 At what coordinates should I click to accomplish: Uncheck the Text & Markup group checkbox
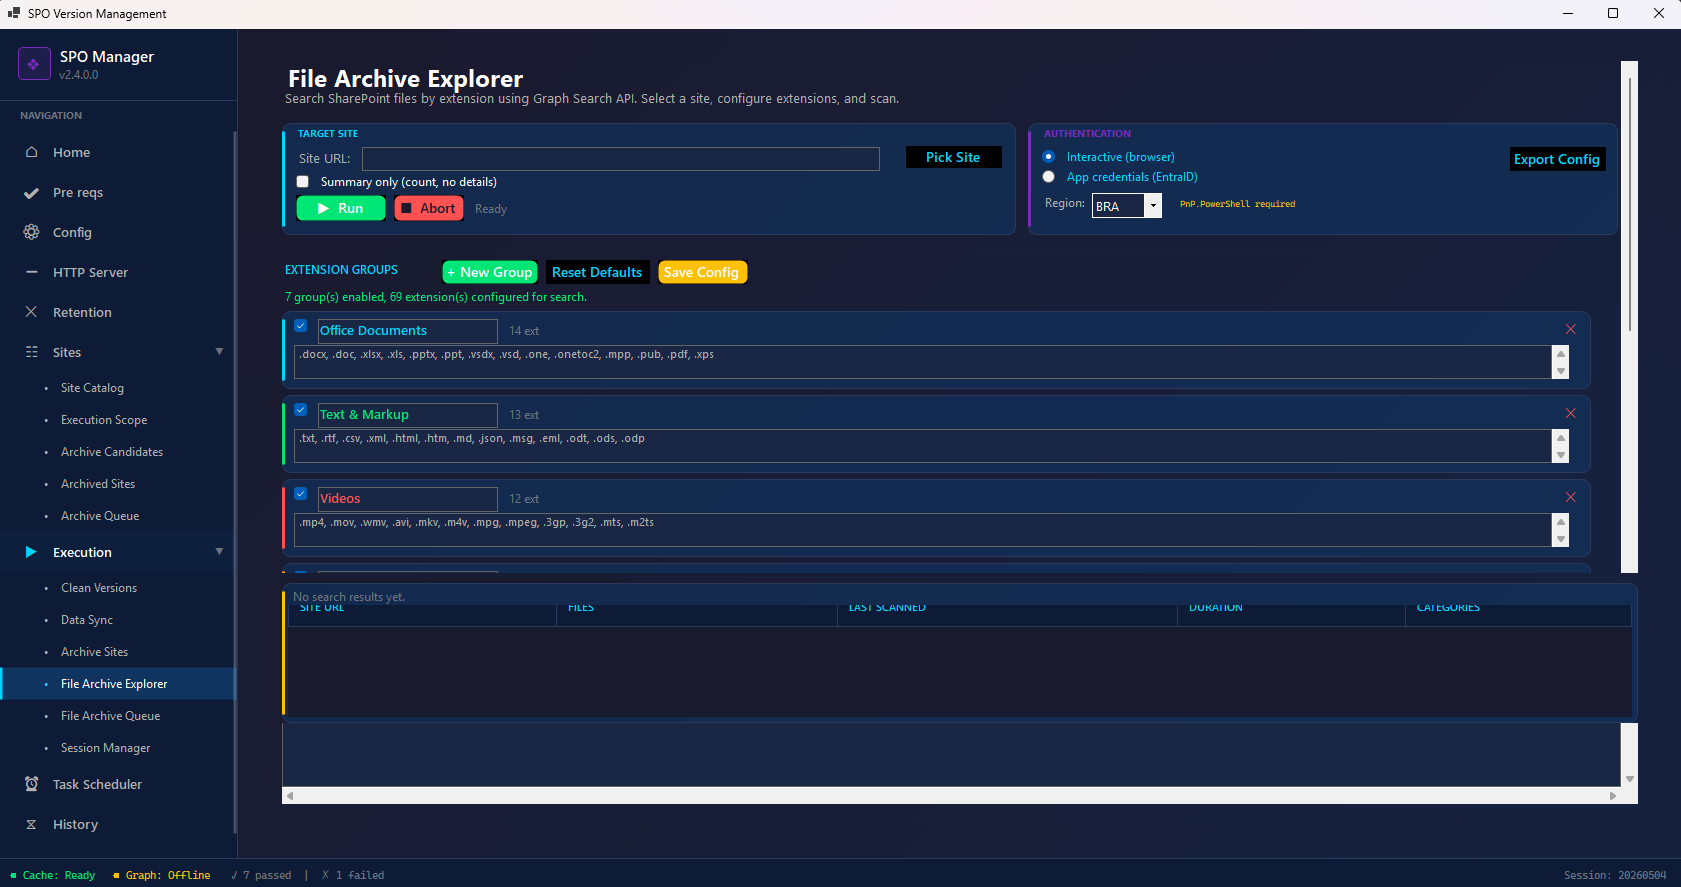click(x=301, y=410)
